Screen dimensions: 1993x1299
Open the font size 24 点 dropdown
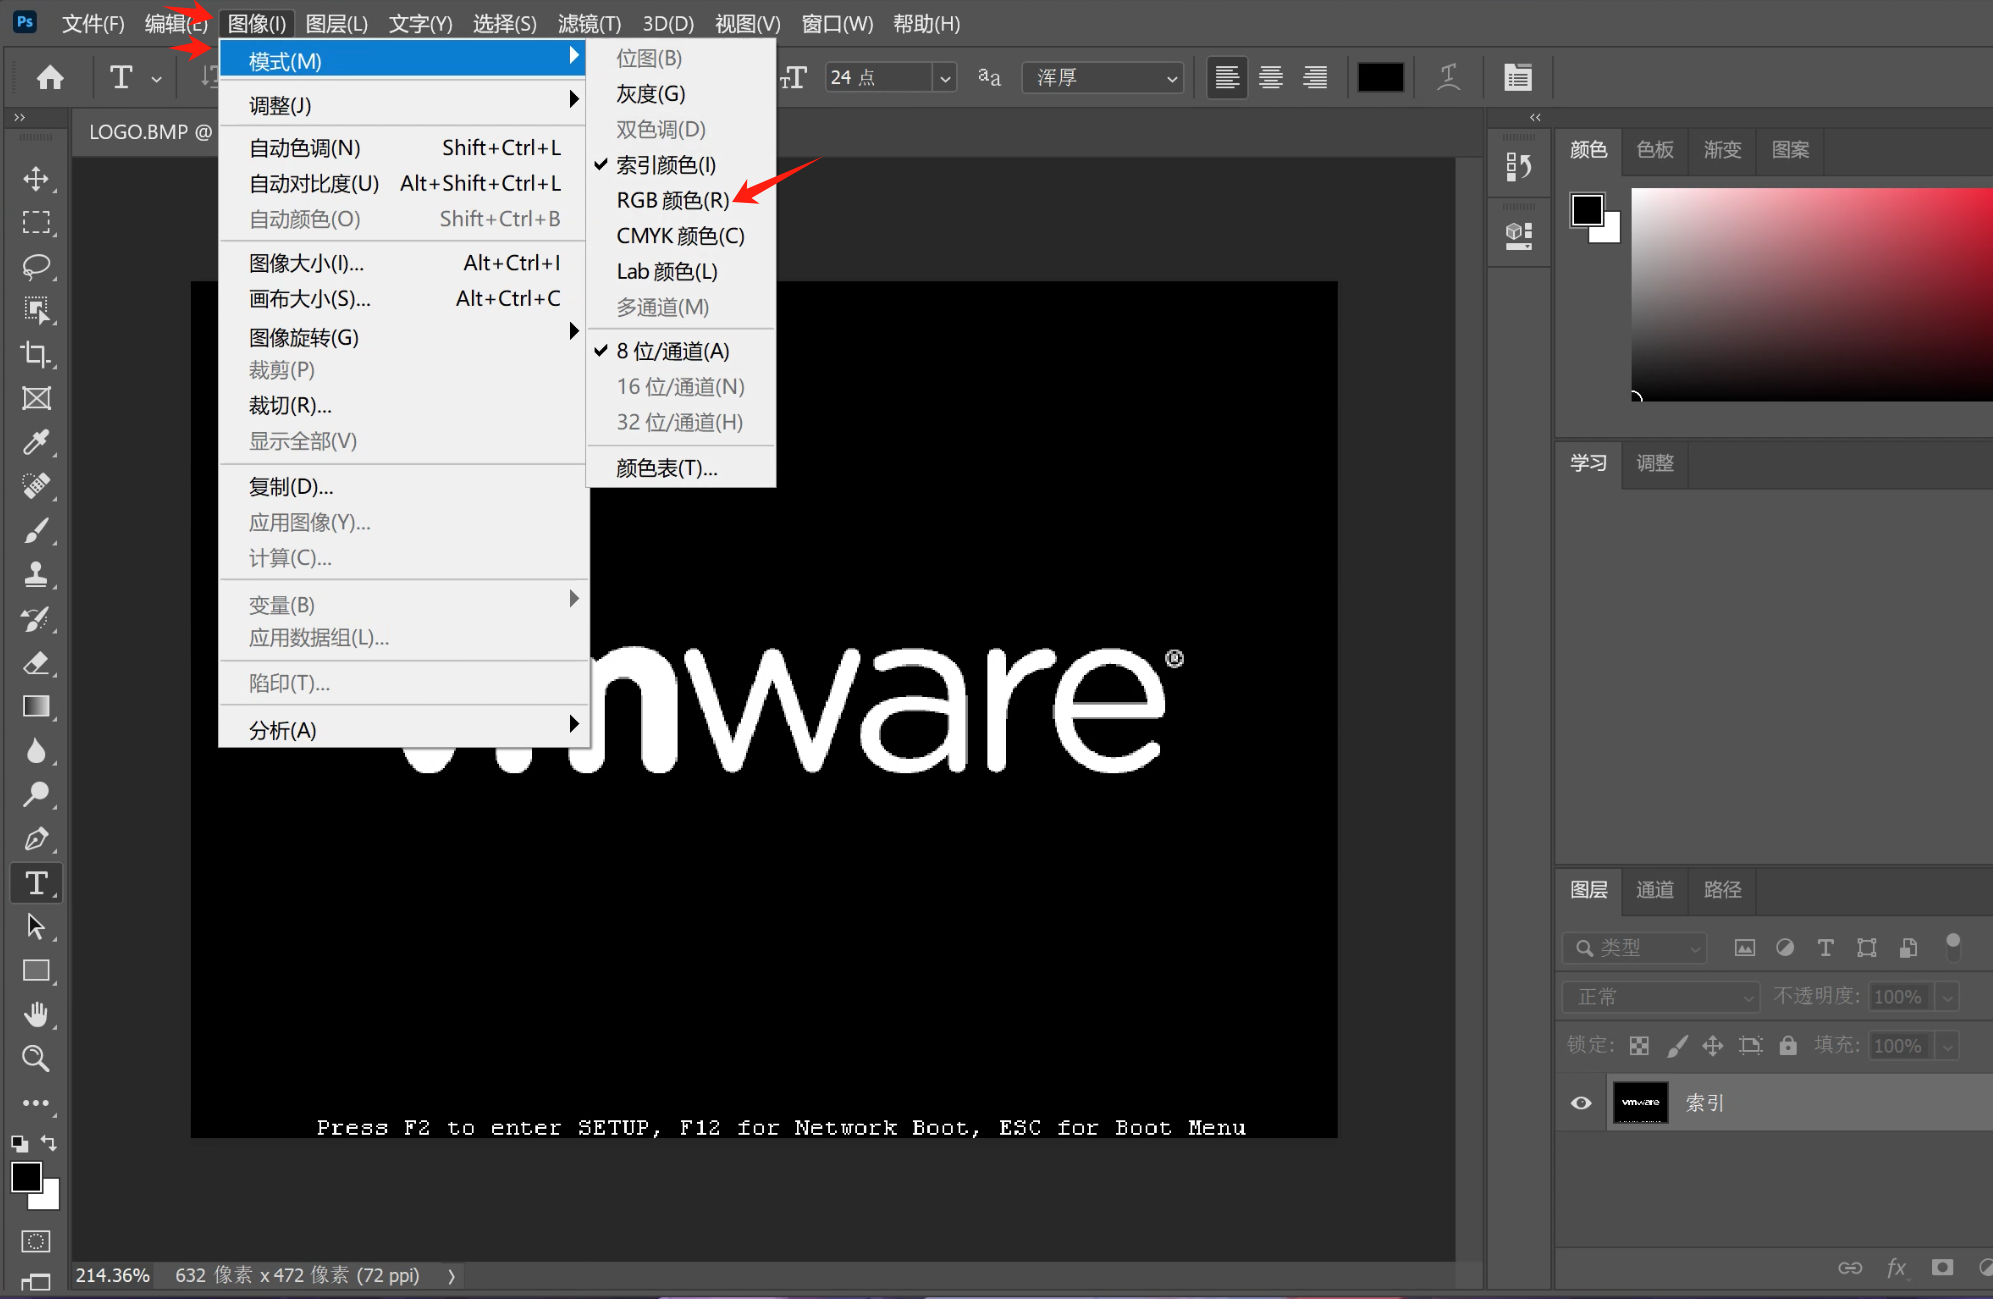(x=944, y=78)
